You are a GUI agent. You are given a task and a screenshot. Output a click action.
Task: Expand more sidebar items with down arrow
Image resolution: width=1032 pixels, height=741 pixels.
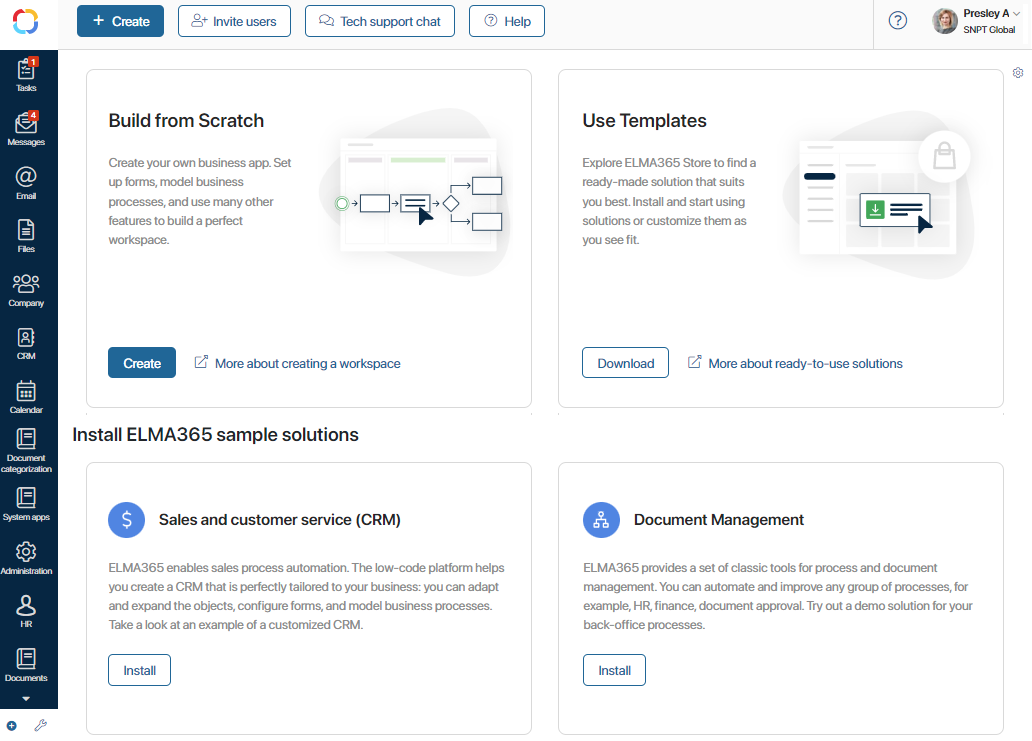pyautogui.click(x=26, y=699)
